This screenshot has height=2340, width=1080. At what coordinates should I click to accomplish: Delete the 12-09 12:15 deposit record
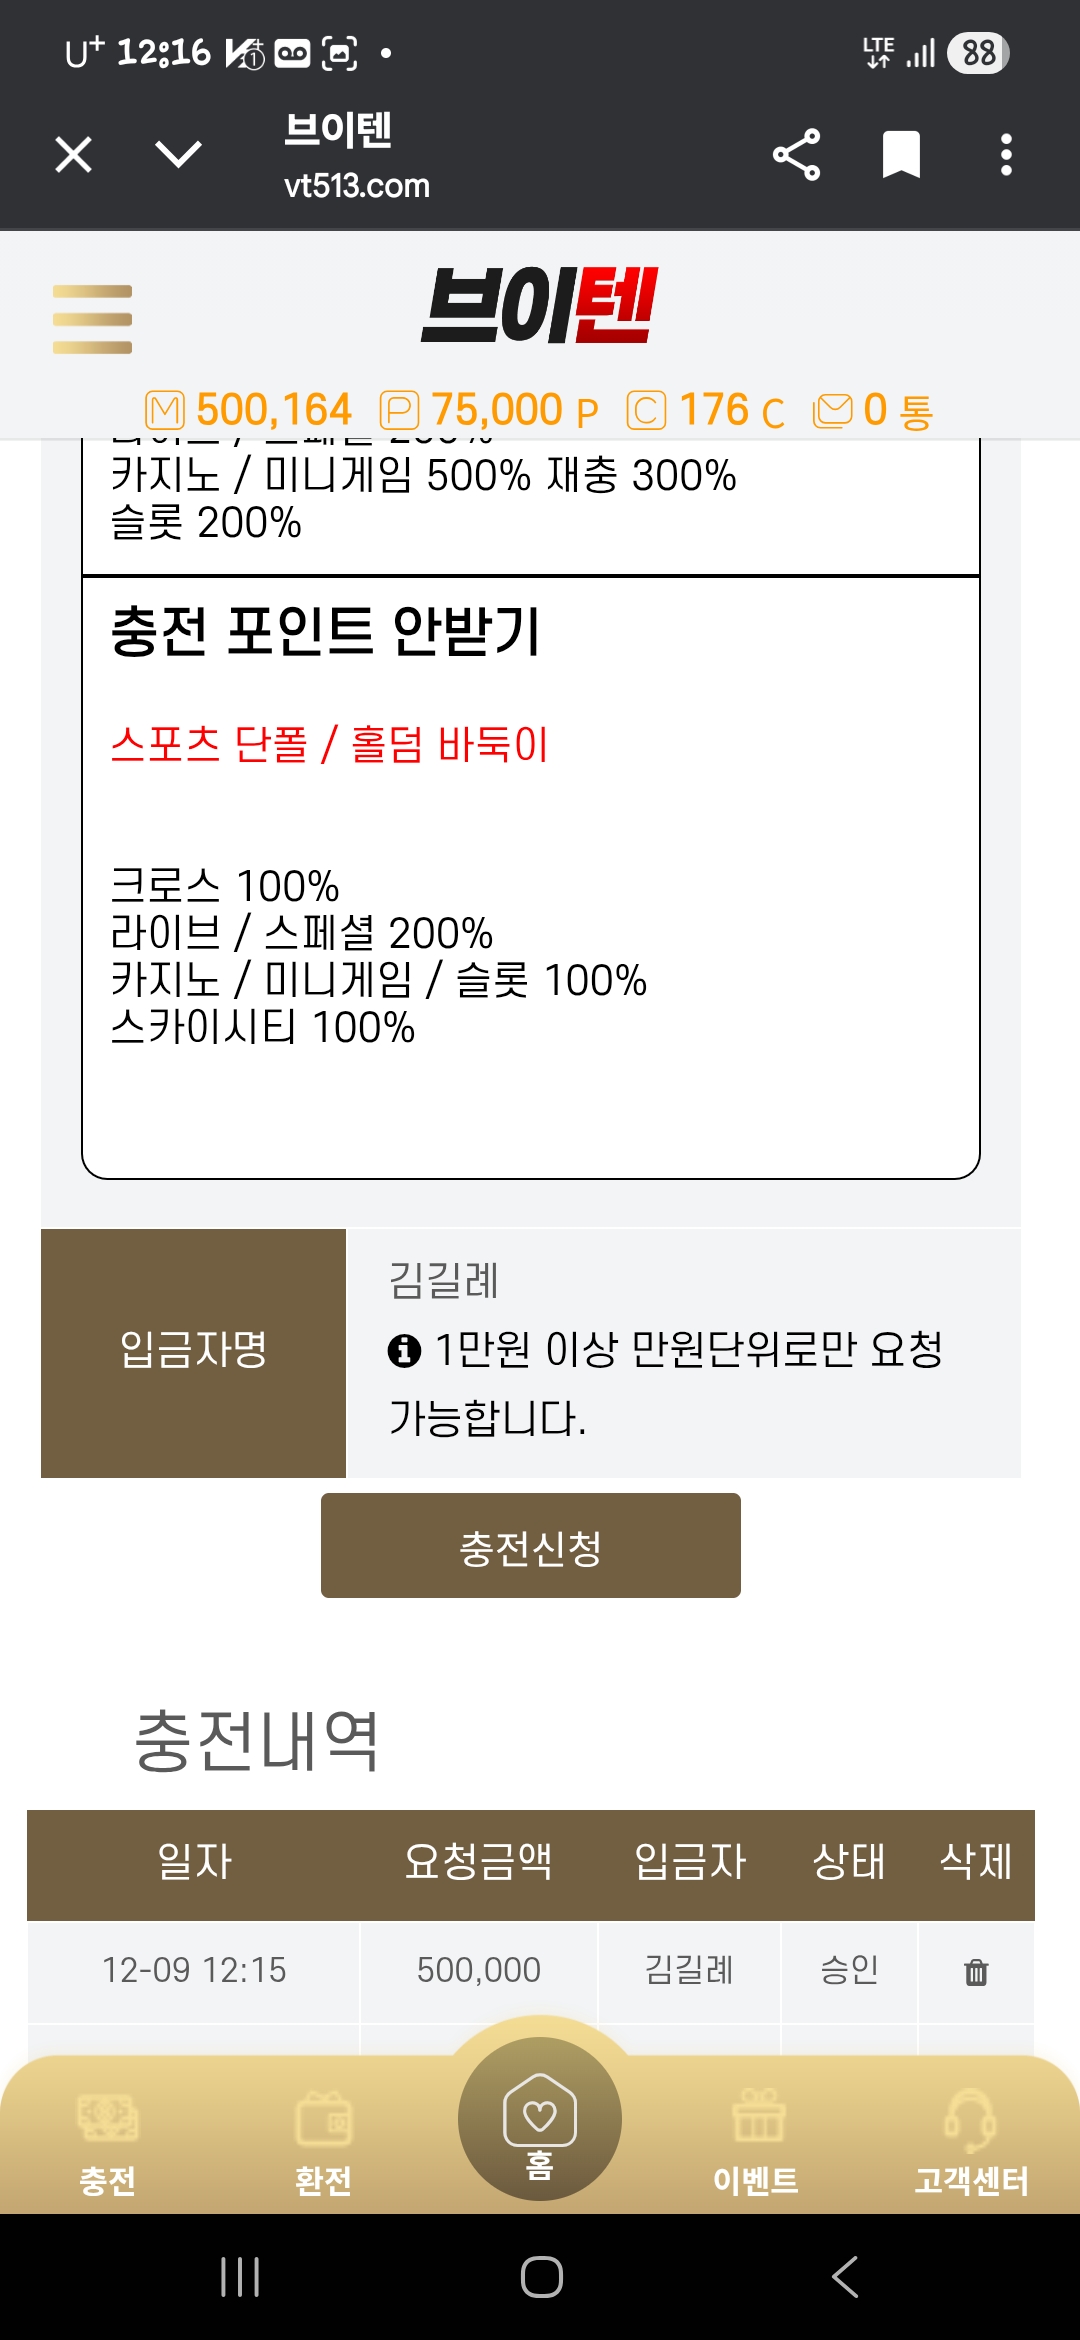click(976, 1972)
